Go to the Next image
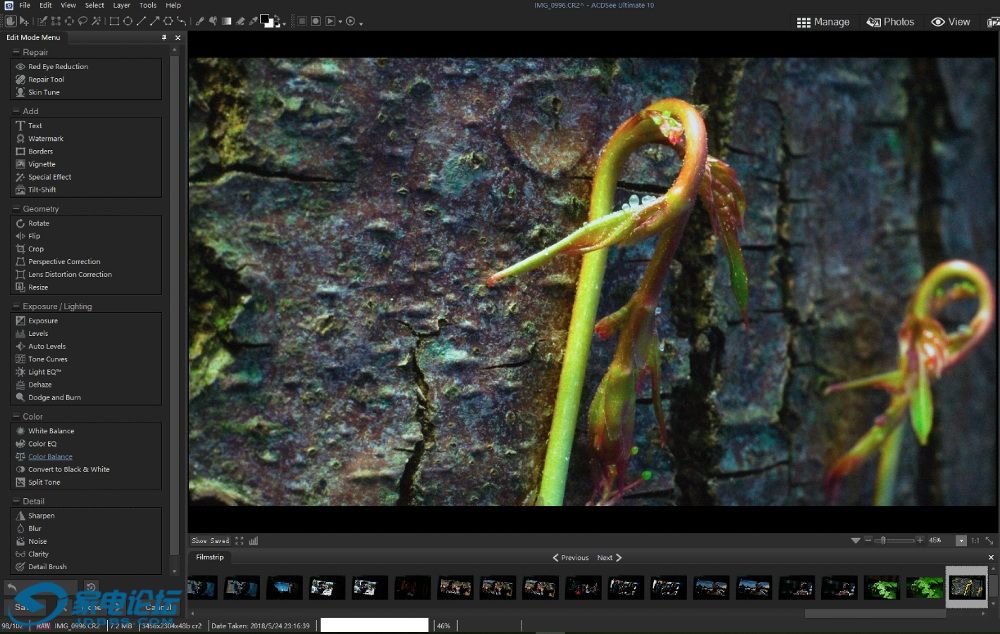Screen dimensions: 1000x634 pos(609,557)
